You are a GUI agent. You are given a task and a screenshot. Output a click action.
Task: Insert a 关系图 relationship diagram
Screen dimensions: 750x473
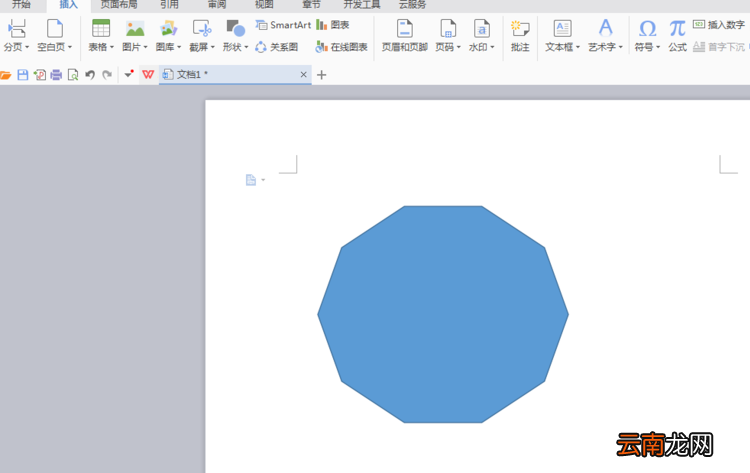coord(277,47)
